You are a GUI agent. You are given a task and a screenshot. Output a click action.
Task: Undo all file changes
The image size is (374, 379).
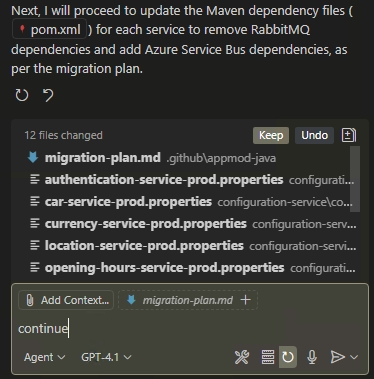(x=314, y=135)
